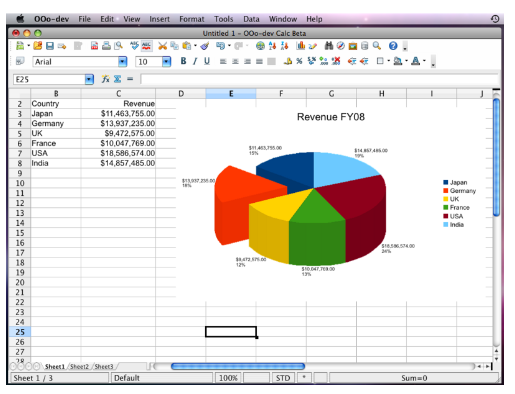Click the Data Sources icon

[x=365, y=46]
